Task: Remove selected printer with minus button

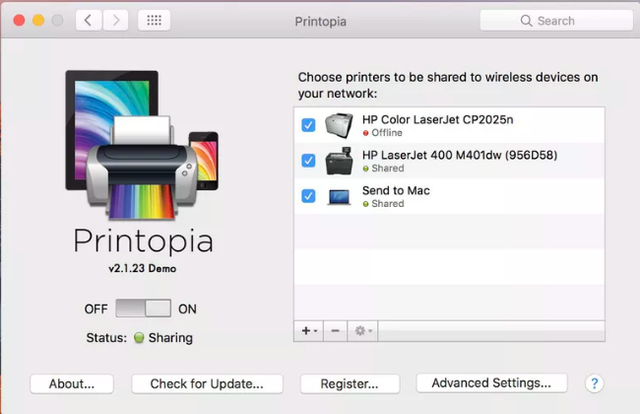Action: click(335, 329)
